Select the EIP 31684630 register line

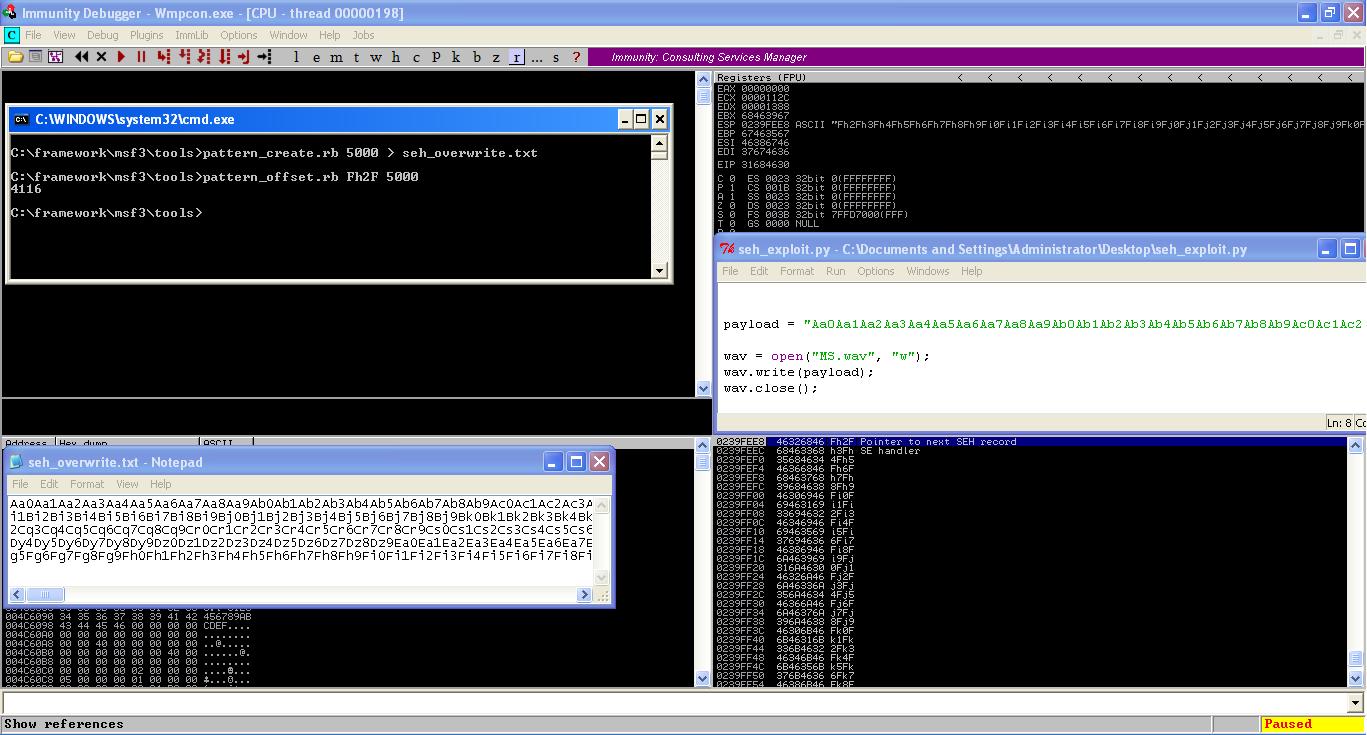[x=753, y=164]
